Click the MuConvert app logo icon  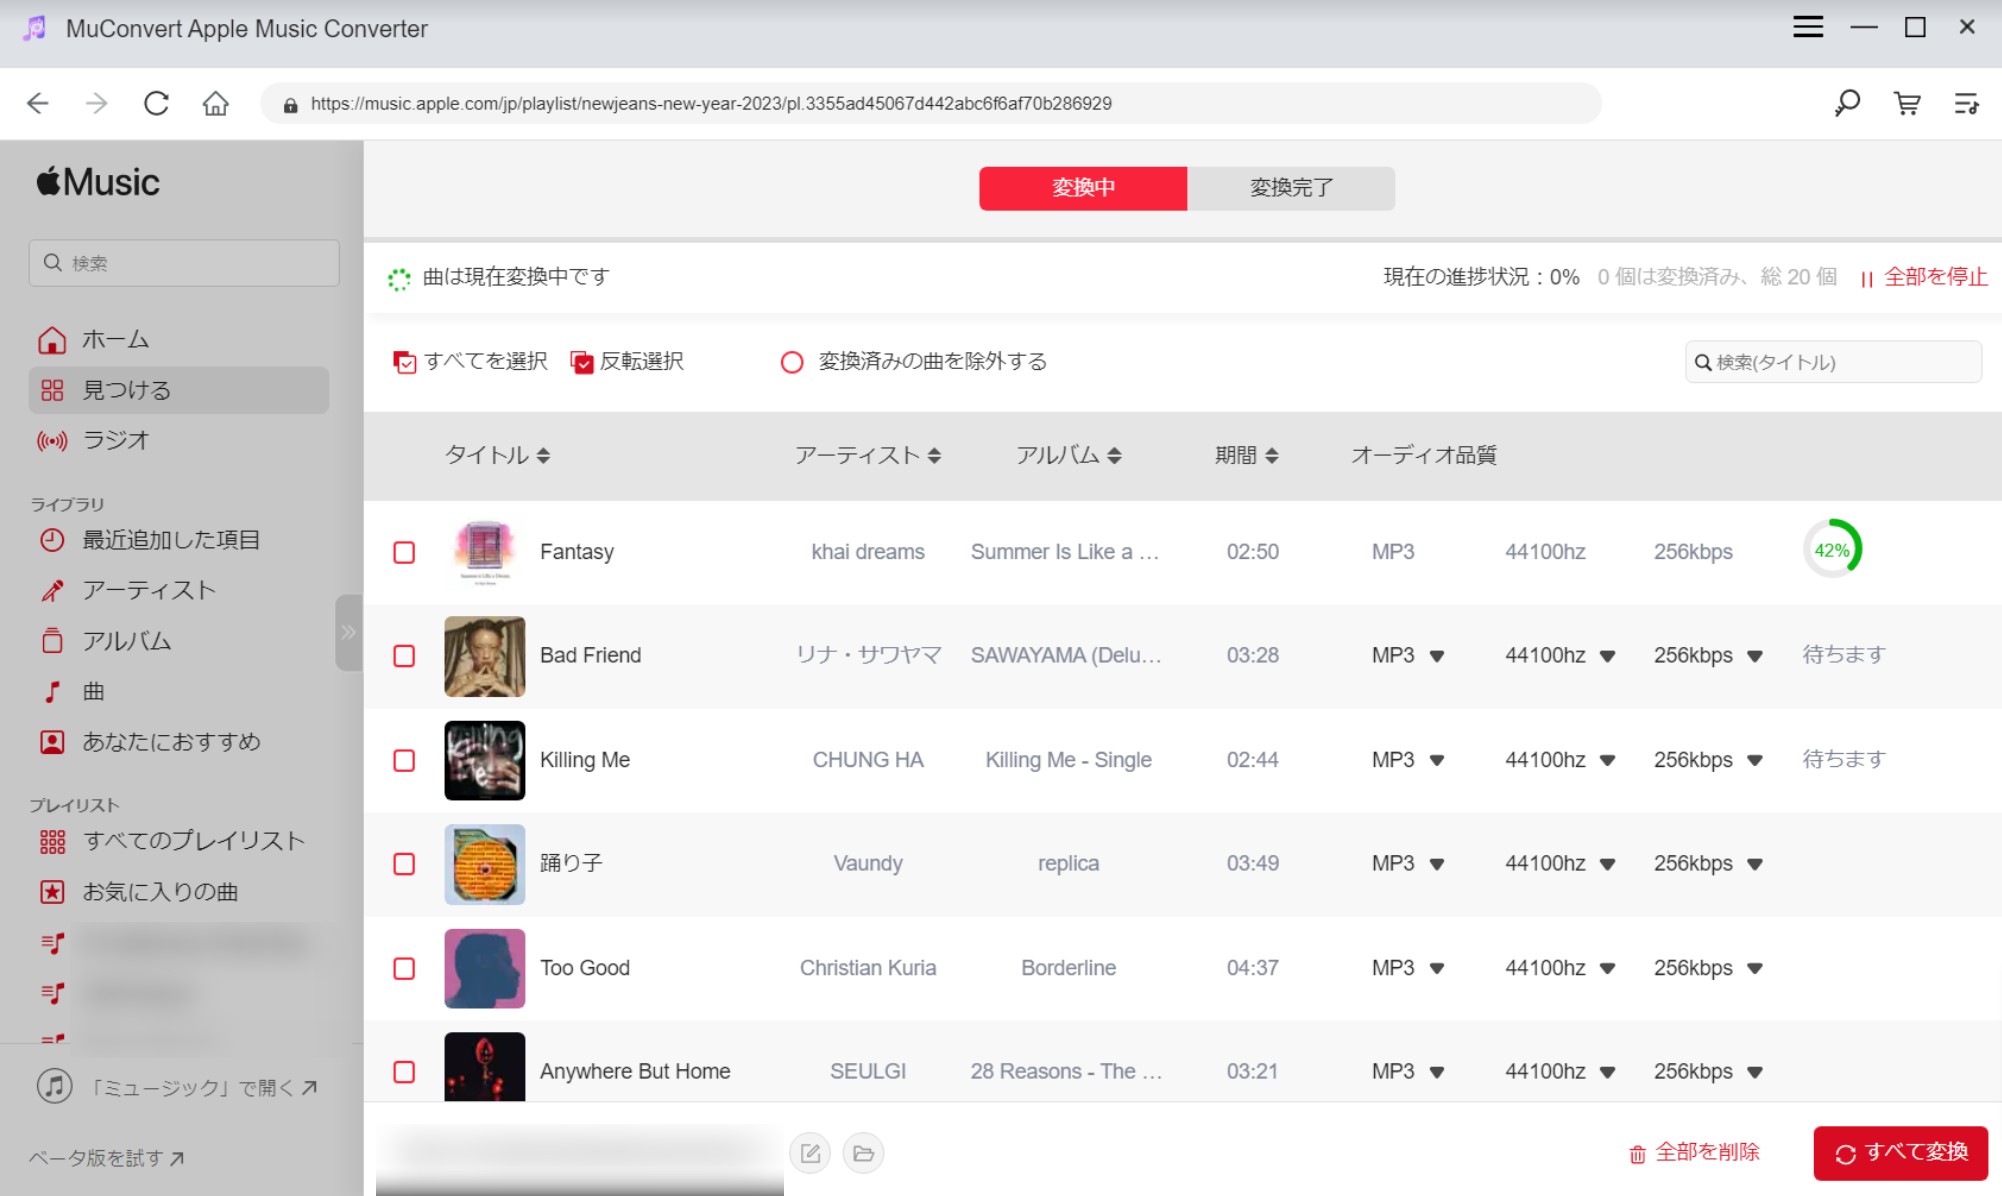click(35, 28)
